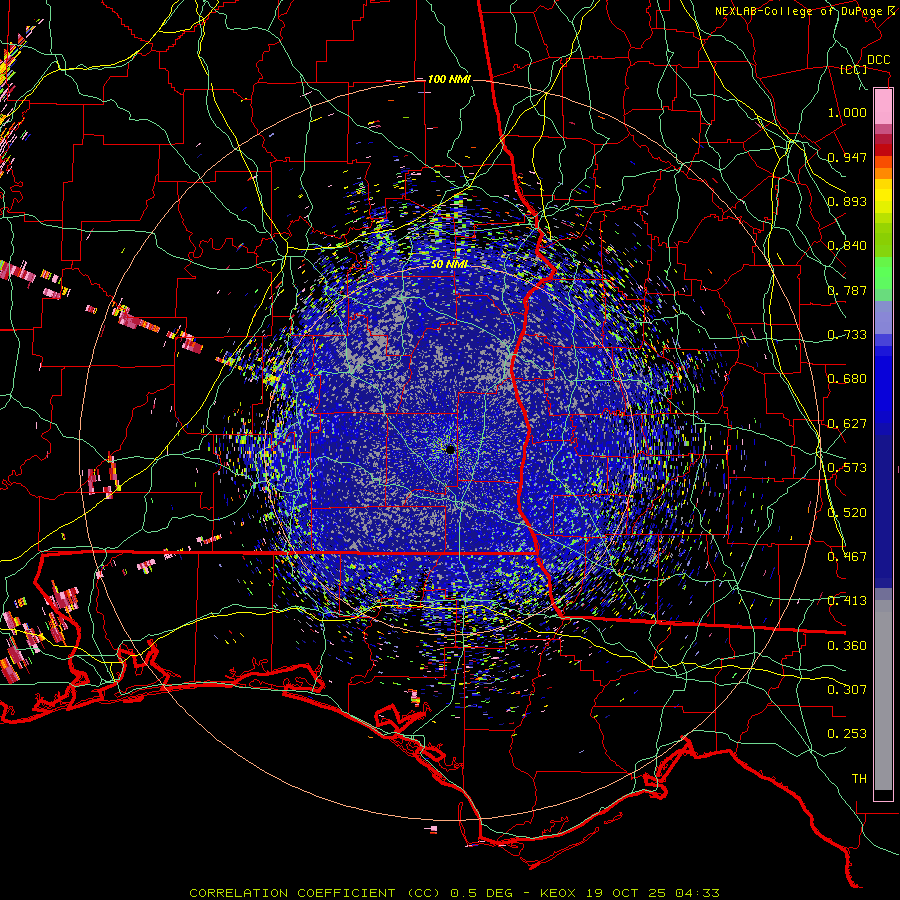The width and height of the screenshot is (900, 900).
Task: Click the 0.787 color scale value
Action: (847, 290)
